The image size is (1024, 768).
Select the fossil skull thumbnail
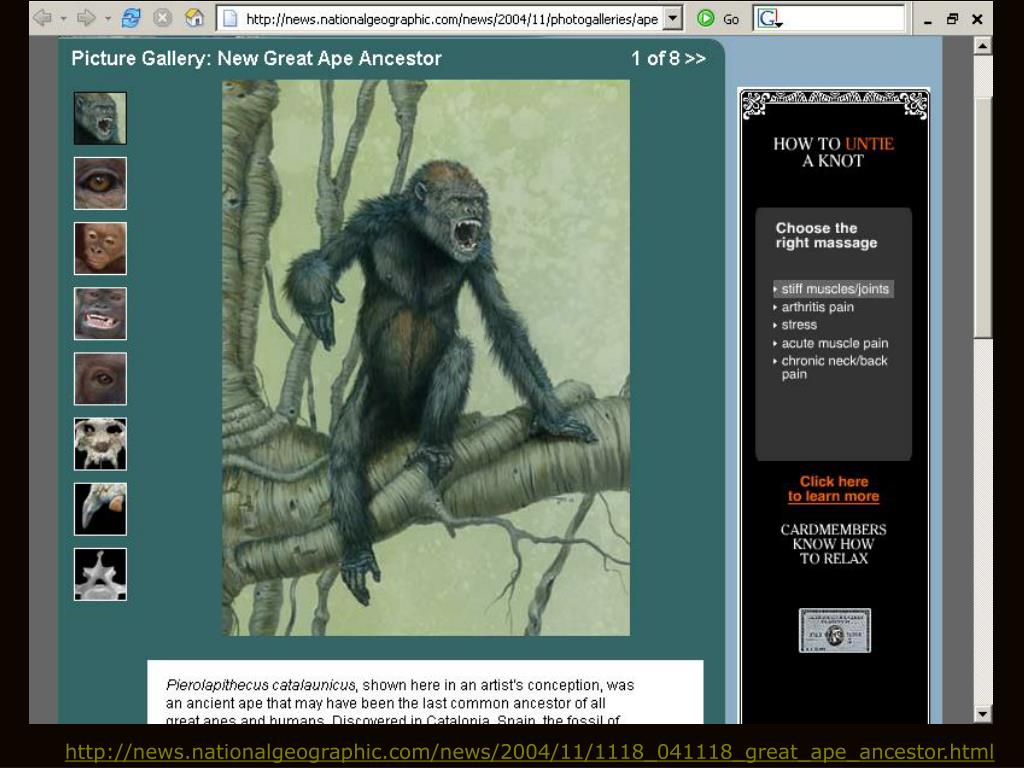[x=100, y=444]
